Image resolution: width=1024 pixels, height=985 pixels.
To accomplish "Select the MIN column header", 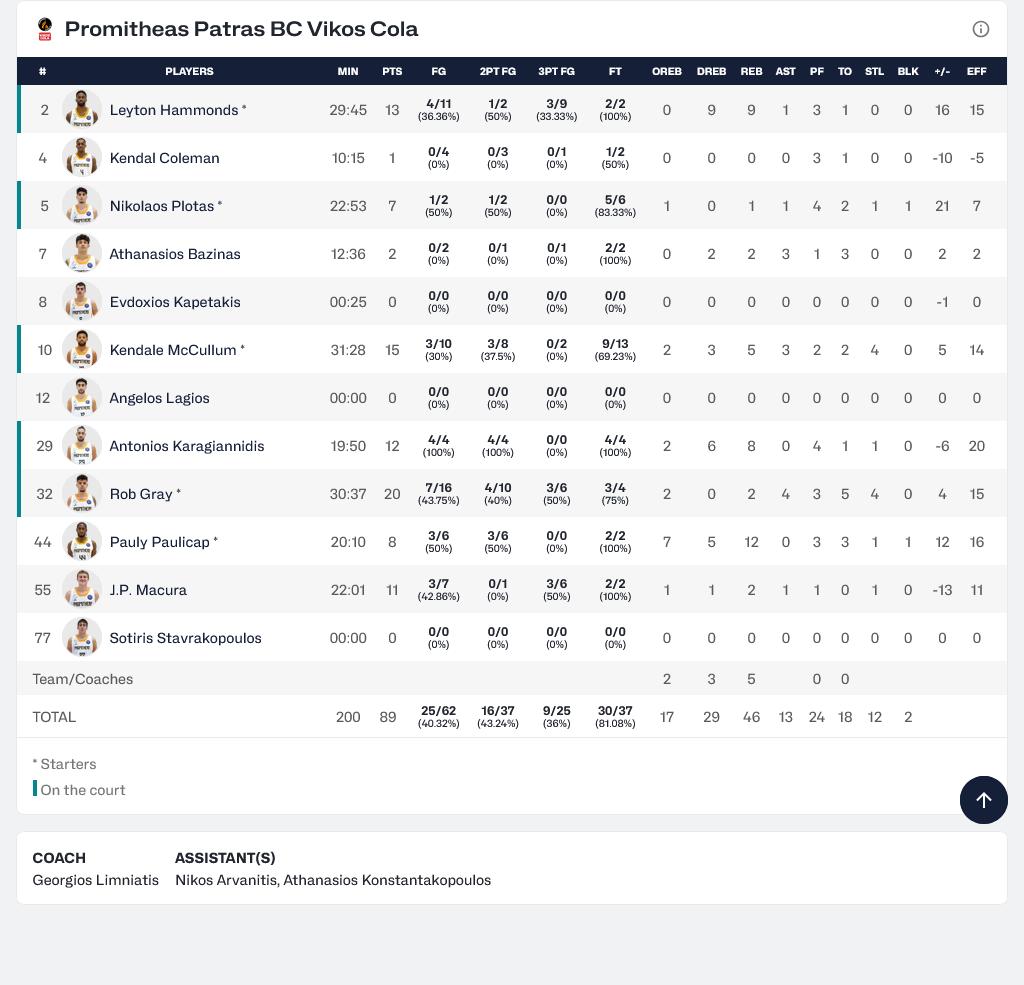I will point(348,71).
